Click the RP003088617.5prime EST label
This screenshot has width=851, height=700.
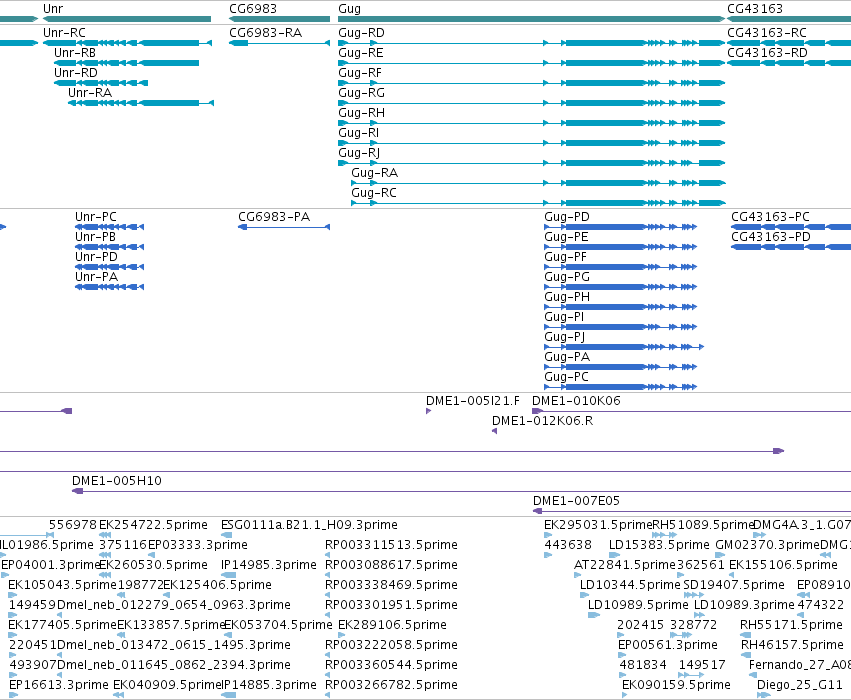point(391,565)
